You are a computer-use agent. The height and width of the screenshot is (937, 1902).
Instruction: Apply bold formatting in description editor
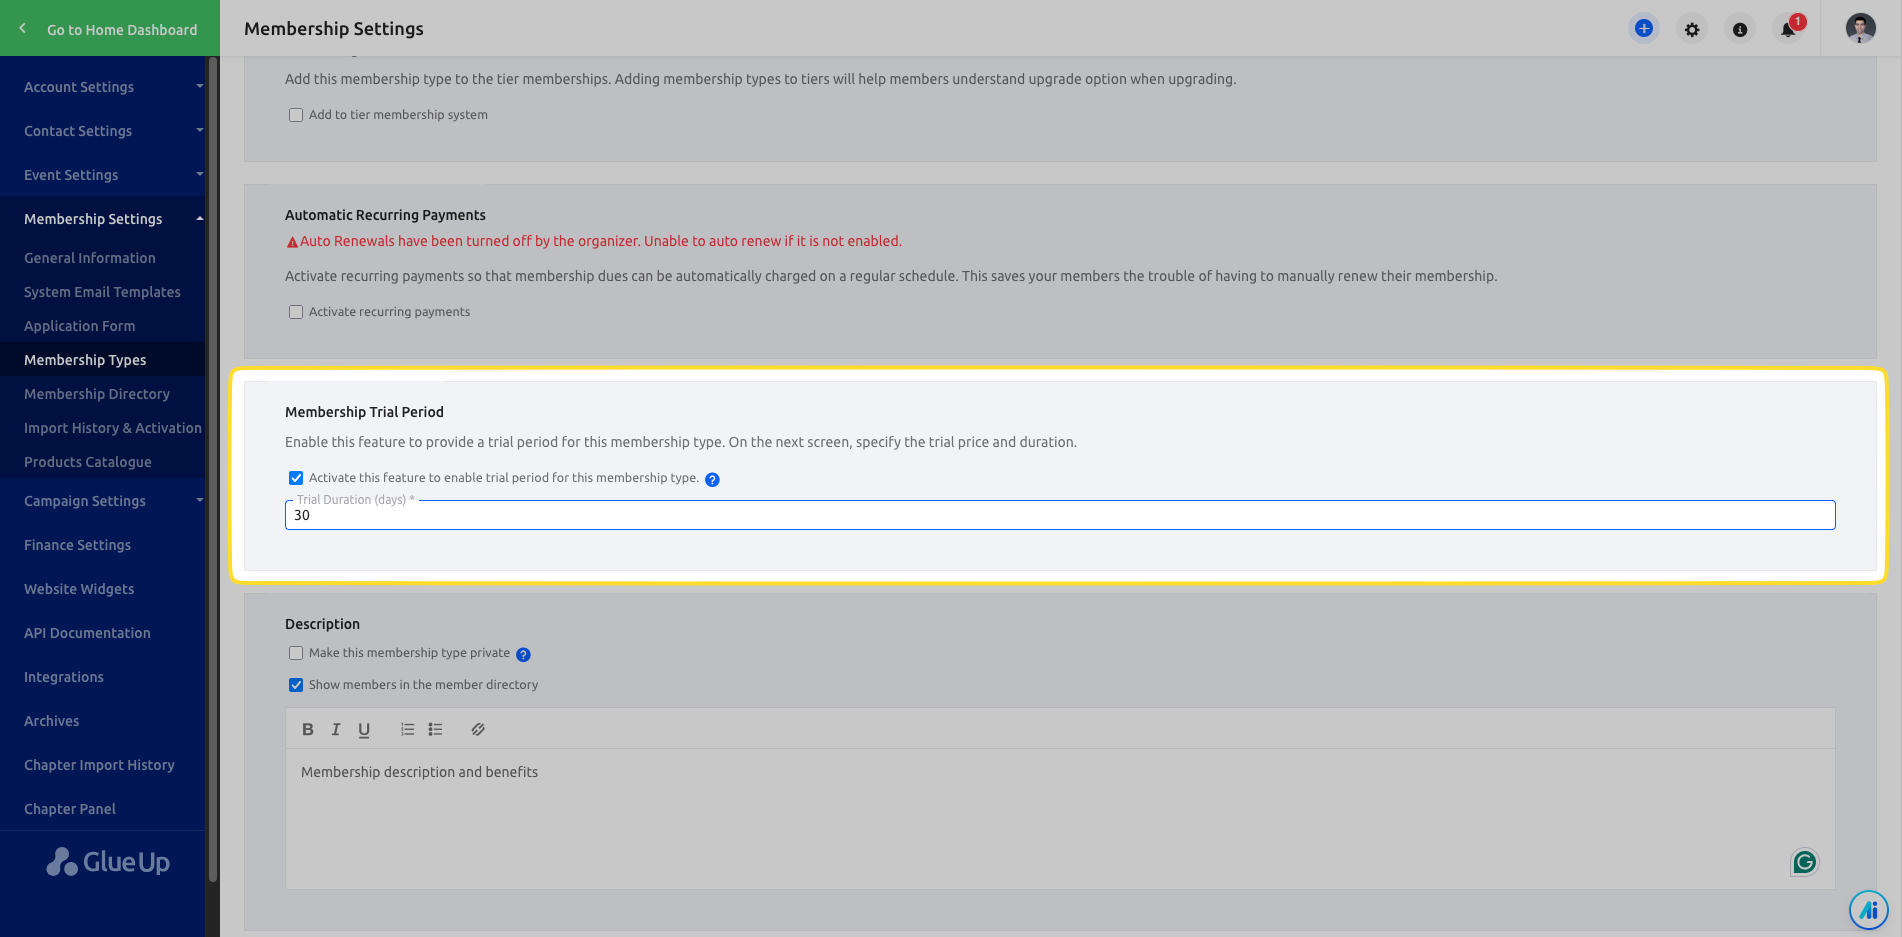pos(308,729)
